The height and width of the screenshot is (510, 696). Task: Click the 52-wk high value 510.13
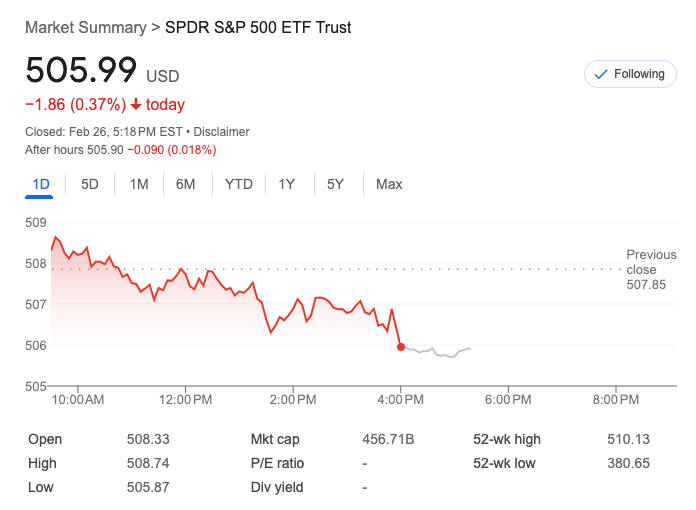tap(628, 439)
